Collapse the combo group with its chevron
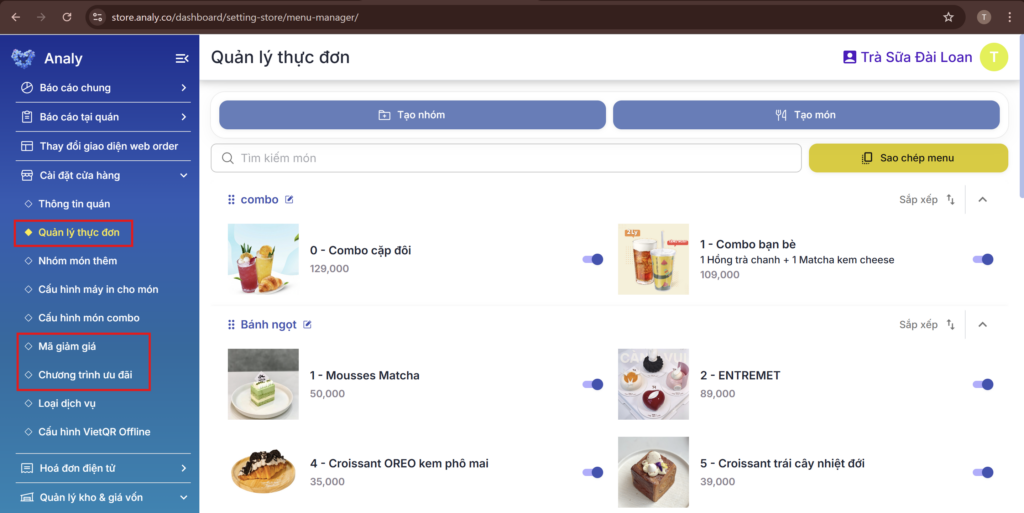The width and height of the screenshot is (1024, 513). pos(983,200)
